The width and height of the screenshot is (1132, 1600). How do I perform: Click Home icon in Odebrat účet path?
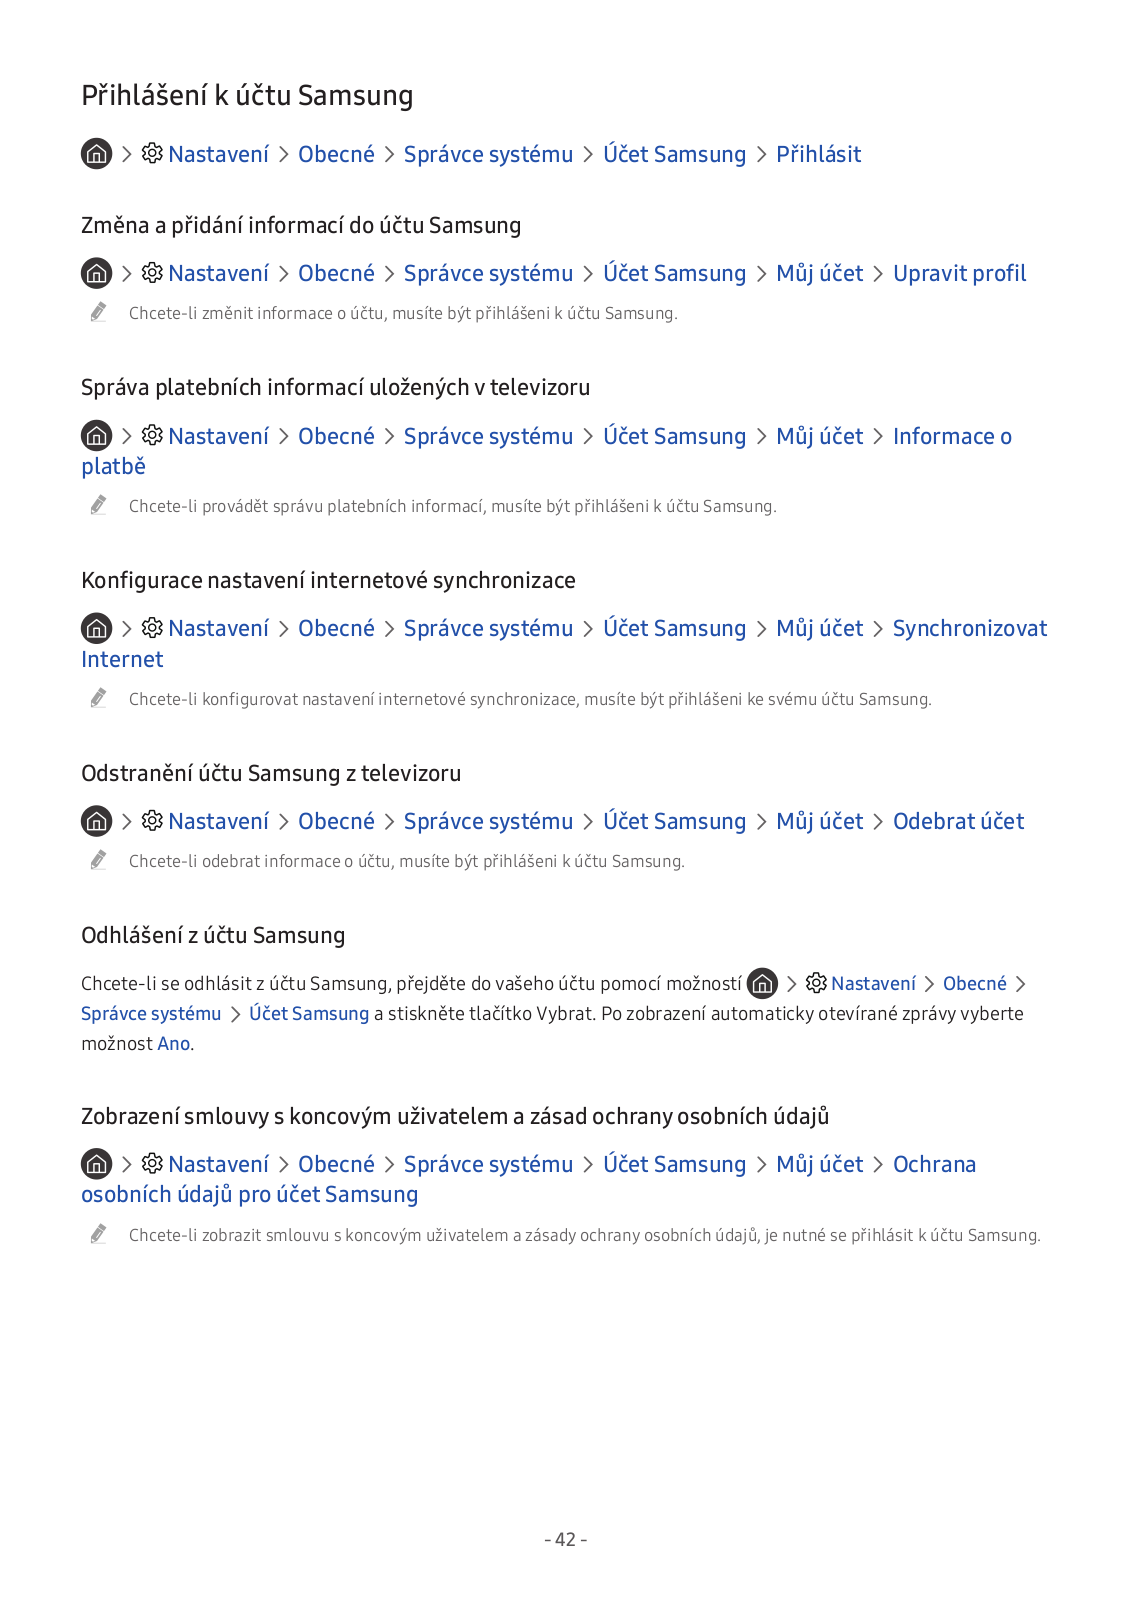[96, 821]
